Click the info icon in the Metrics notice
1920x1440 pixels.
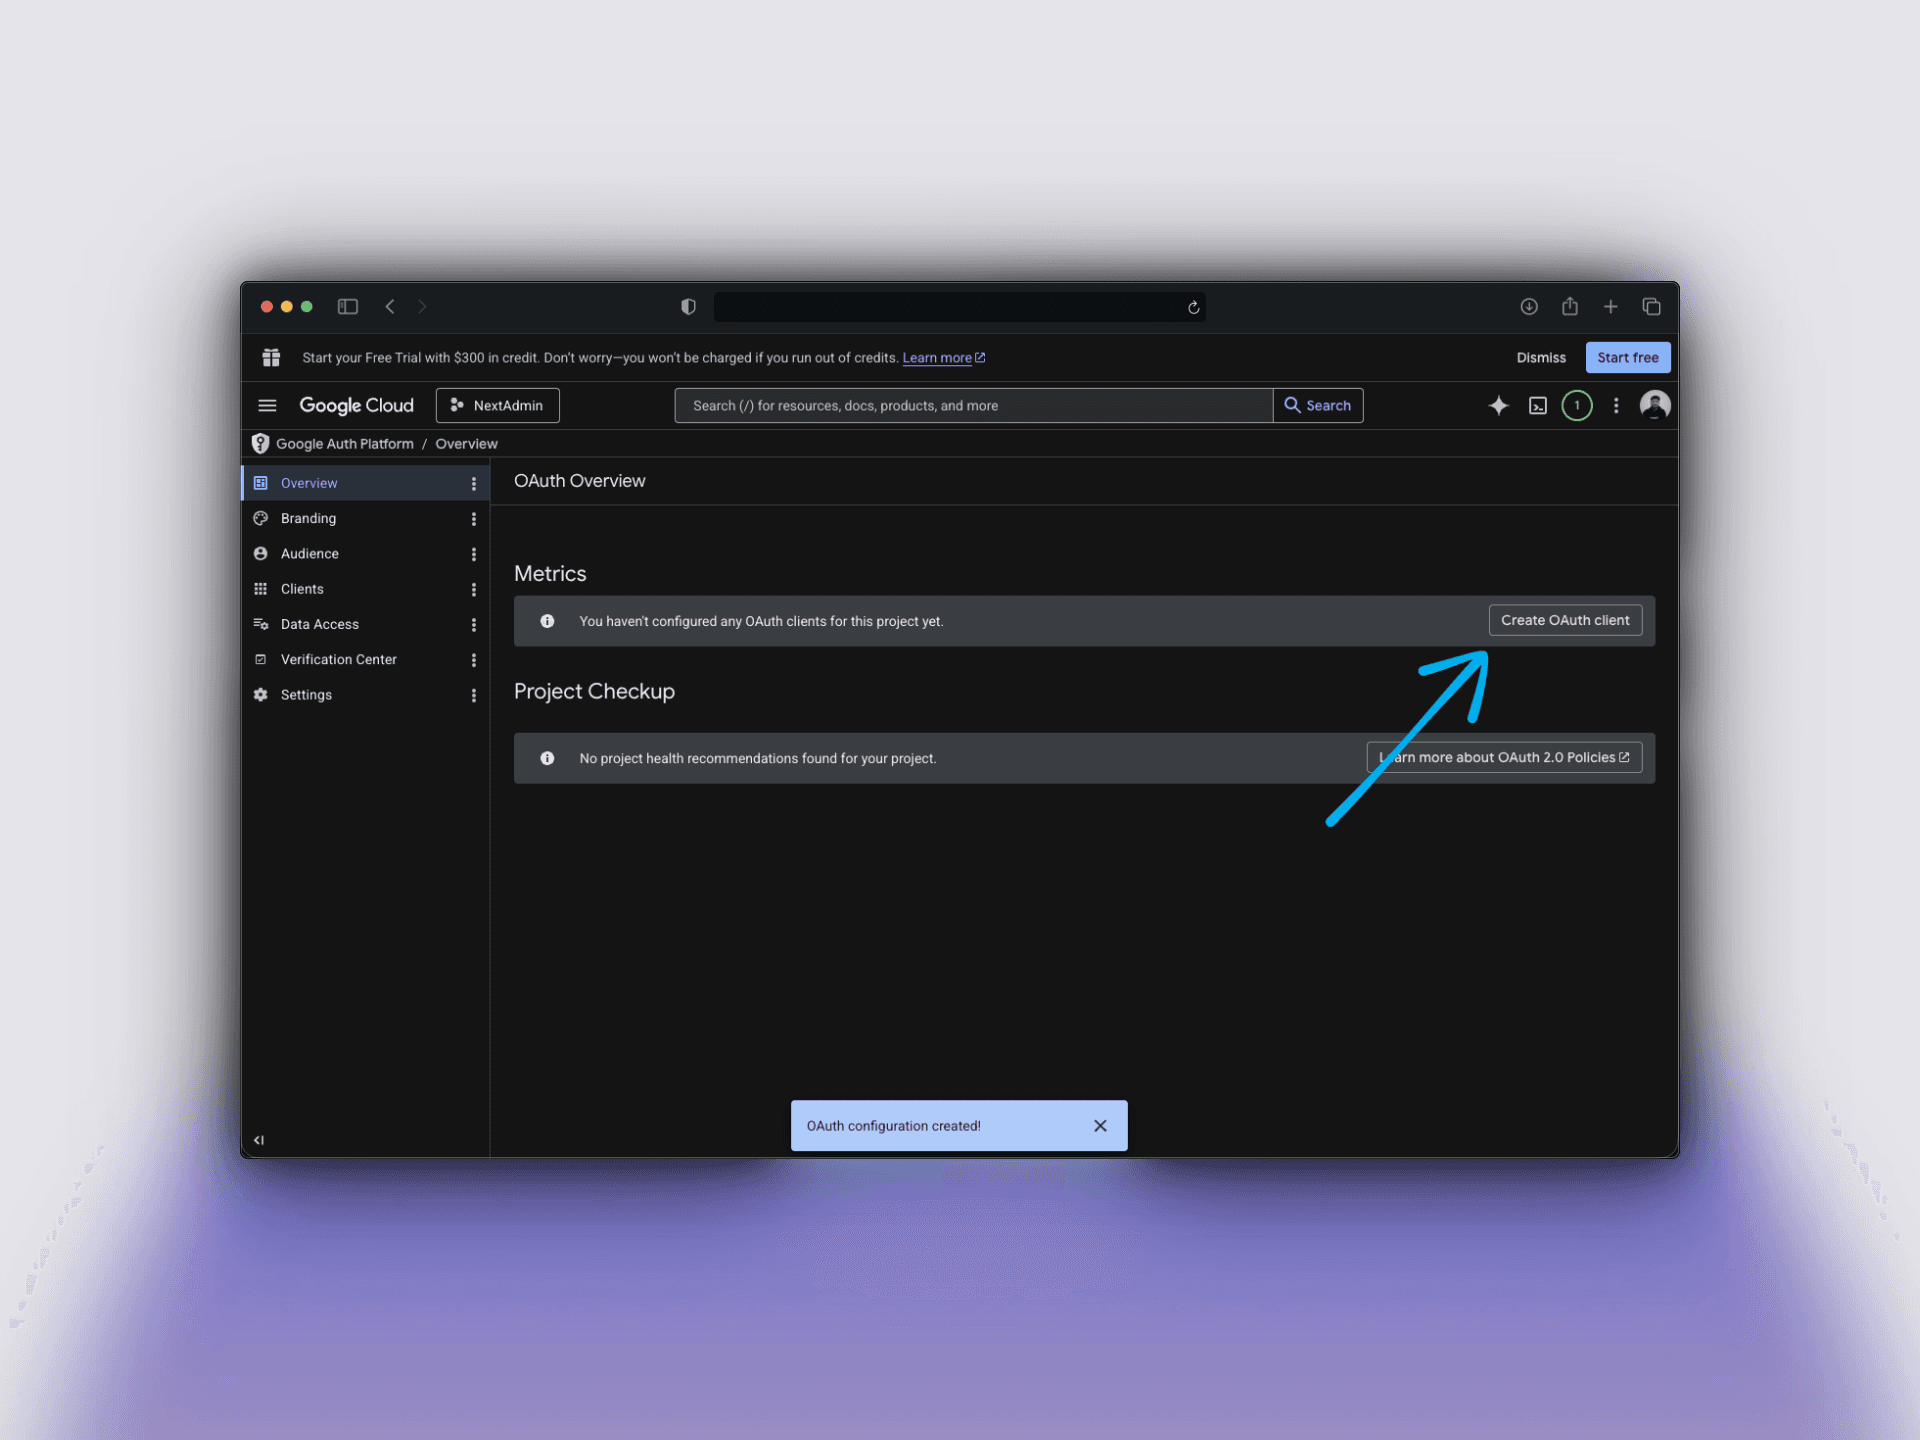547,621
